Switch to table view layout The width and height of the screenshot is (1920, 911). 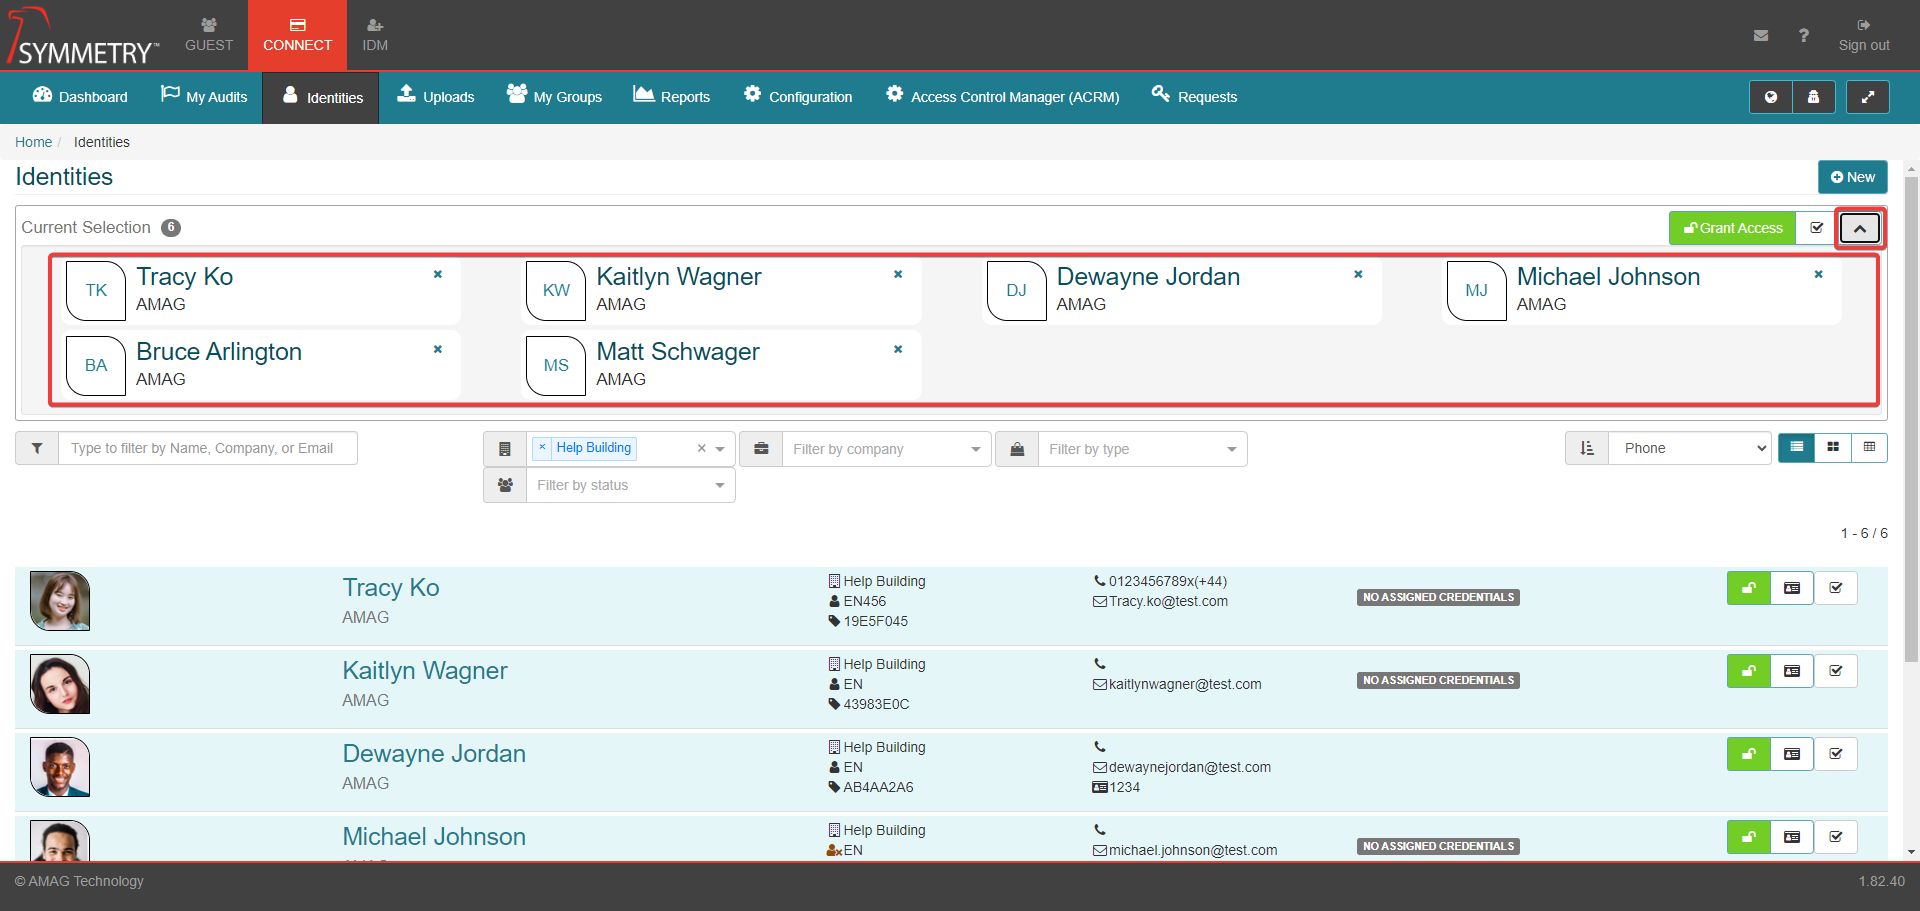tap(1869, 447)
